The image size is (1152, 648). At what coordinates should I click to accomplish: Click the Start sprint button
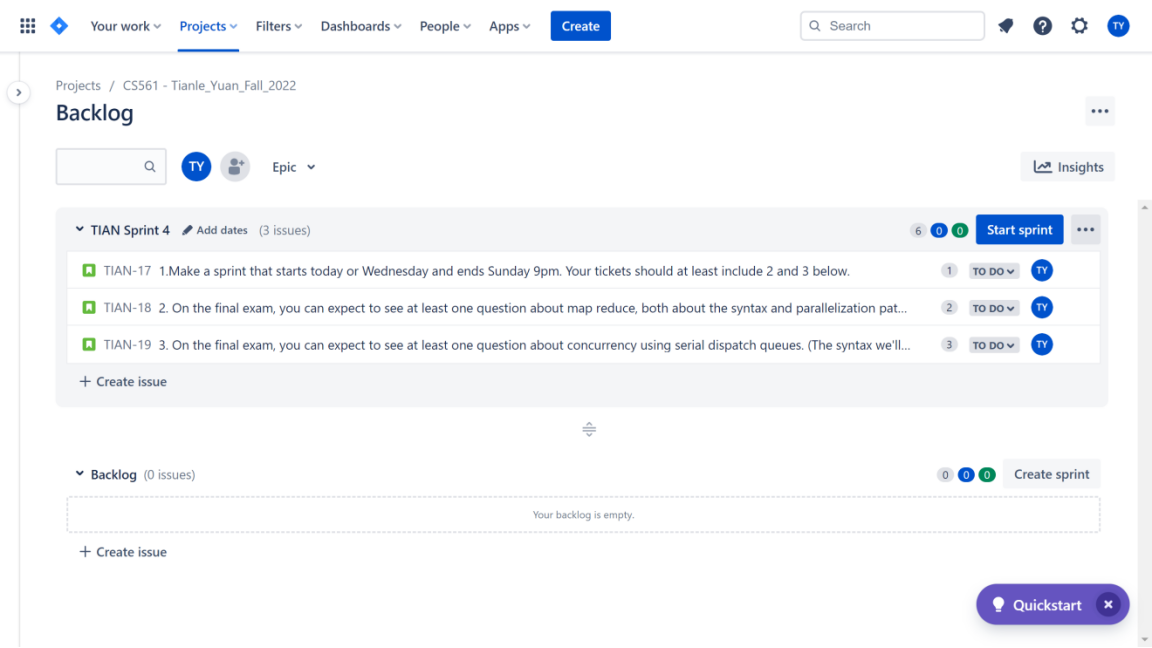[x=1019, y=230]
